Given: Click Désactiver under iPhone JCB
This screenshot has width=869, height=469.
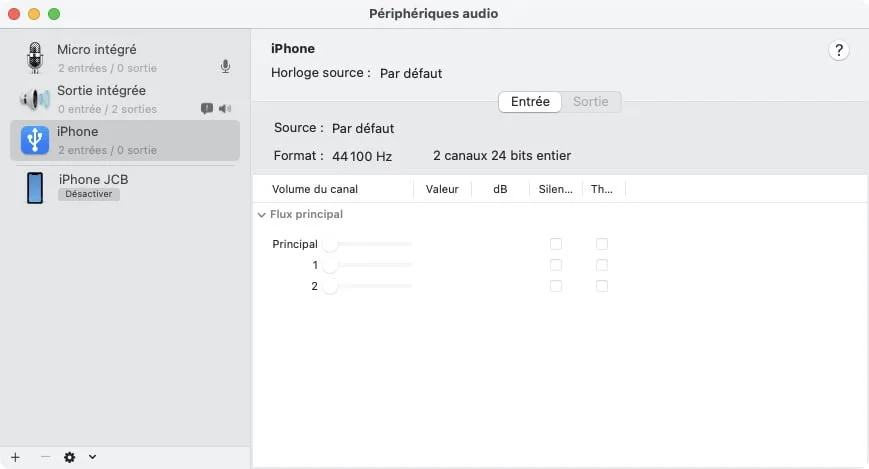Looking at the screenshot, I should pos(89,194).
